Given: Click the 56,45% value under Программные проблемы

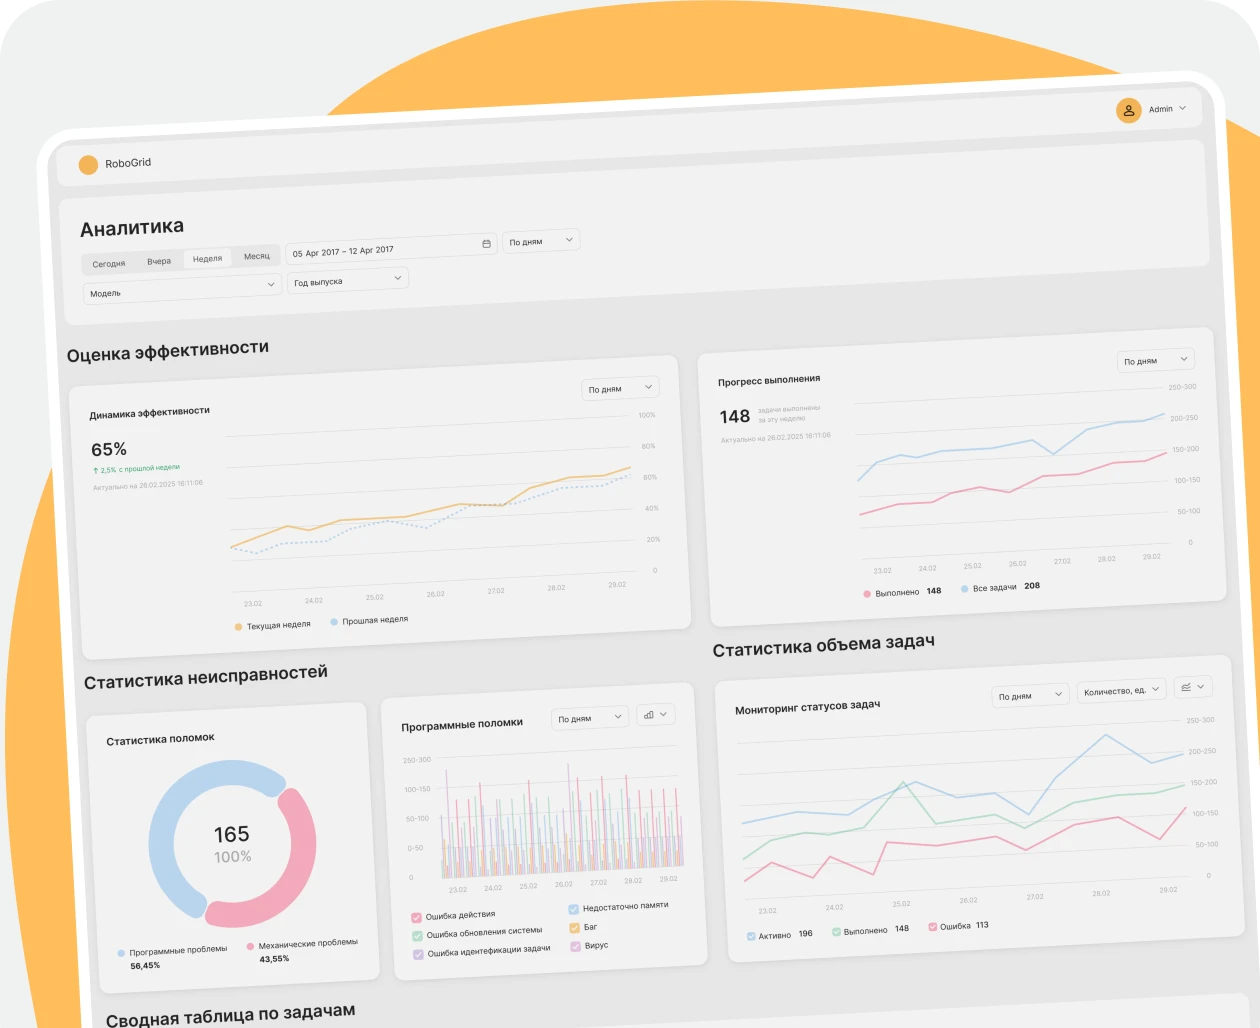Looking at the screenshot, I should coord(145,966).
